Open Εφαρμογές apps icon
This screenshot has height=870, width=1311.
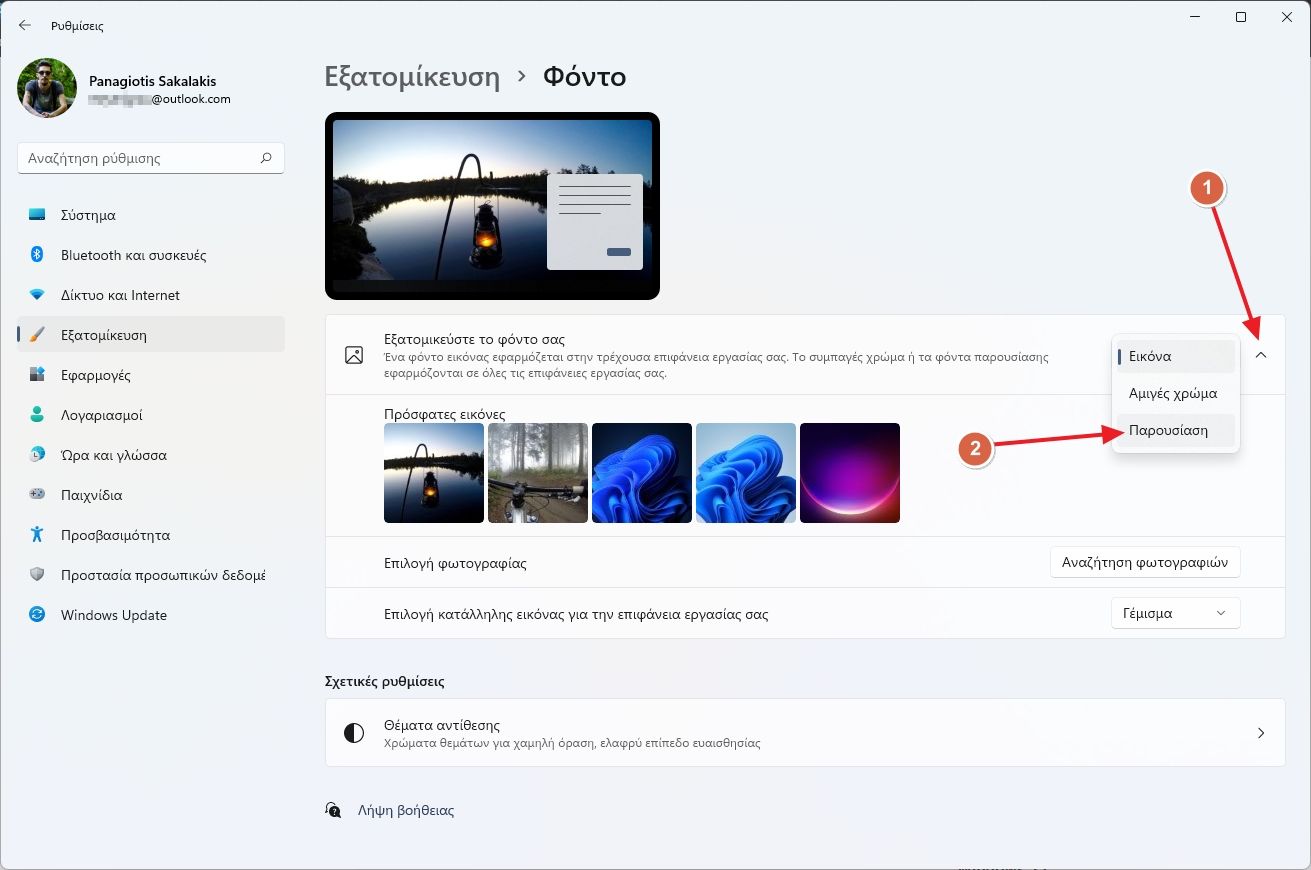click(37, 375)
